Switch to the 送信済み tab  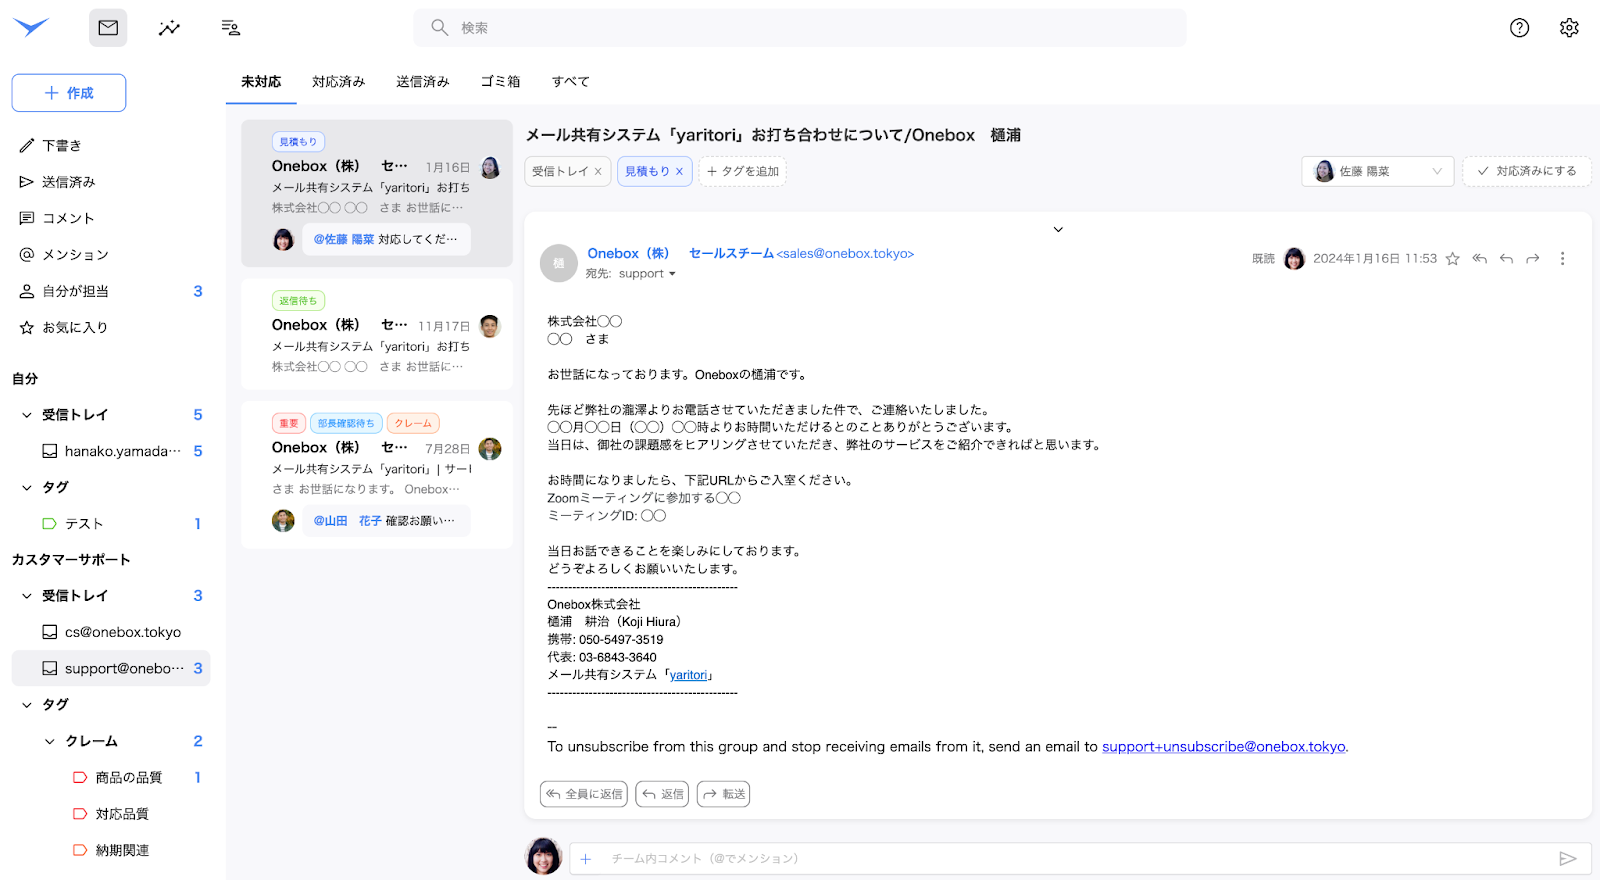coord(423,82)
